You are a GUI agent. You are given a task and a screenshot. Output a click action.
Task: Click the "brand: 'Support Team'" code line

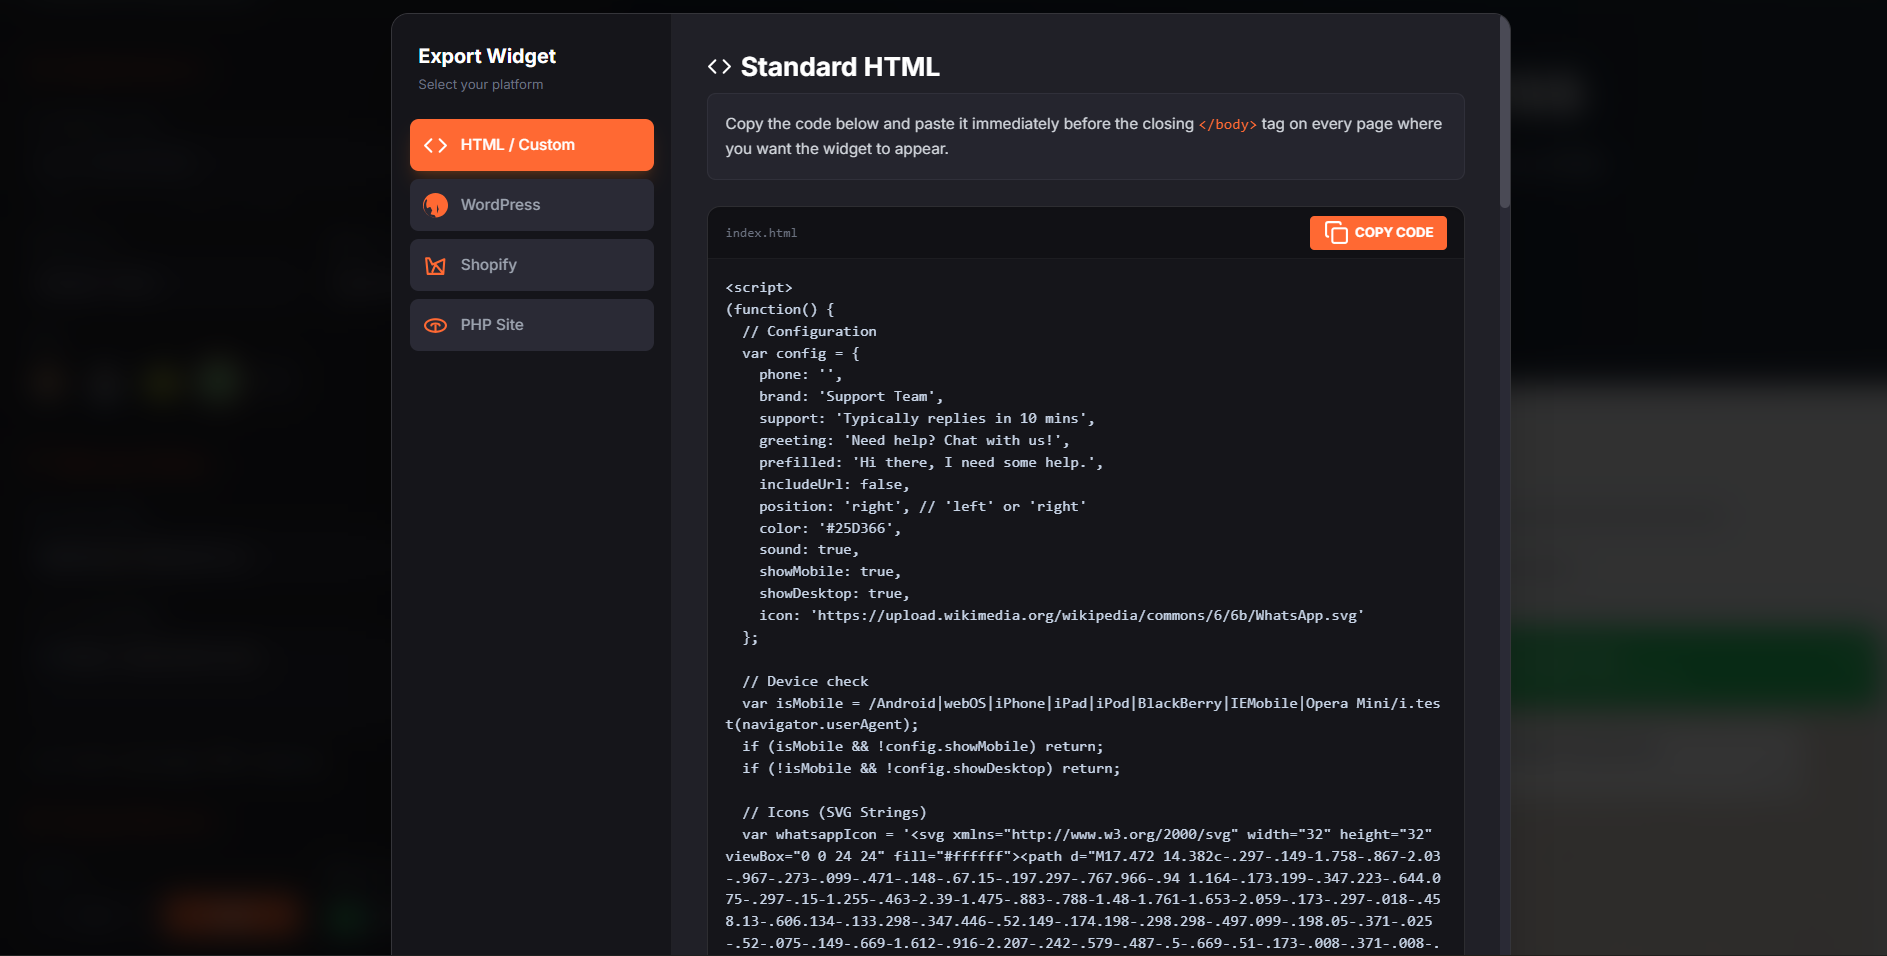pos(850,397)
